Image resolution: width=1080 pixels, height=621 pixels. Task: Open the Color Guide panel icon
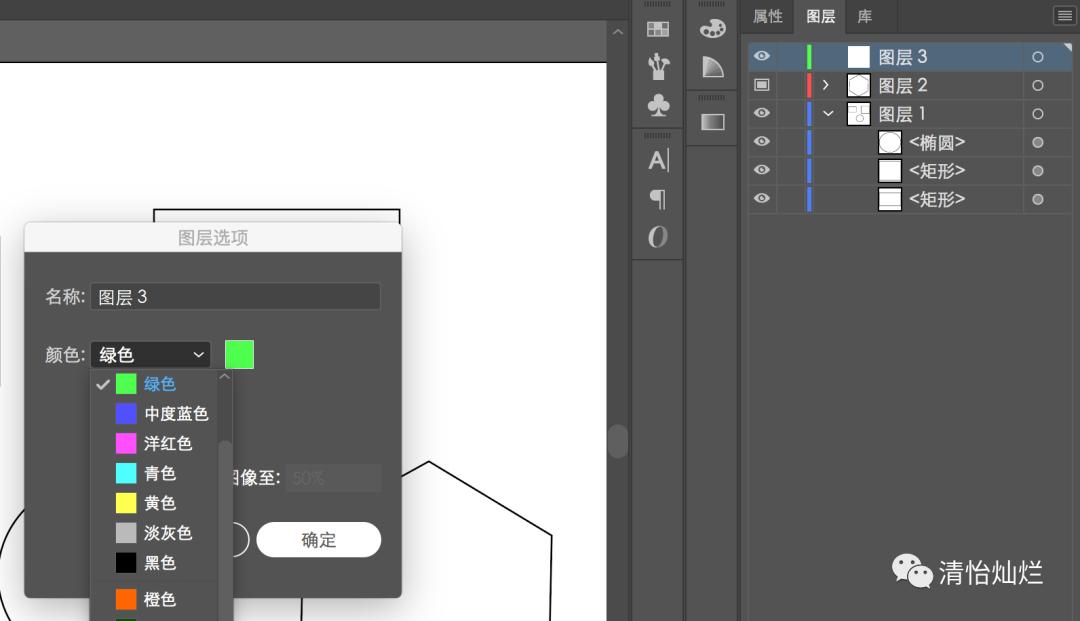click(x=712, y=67)
